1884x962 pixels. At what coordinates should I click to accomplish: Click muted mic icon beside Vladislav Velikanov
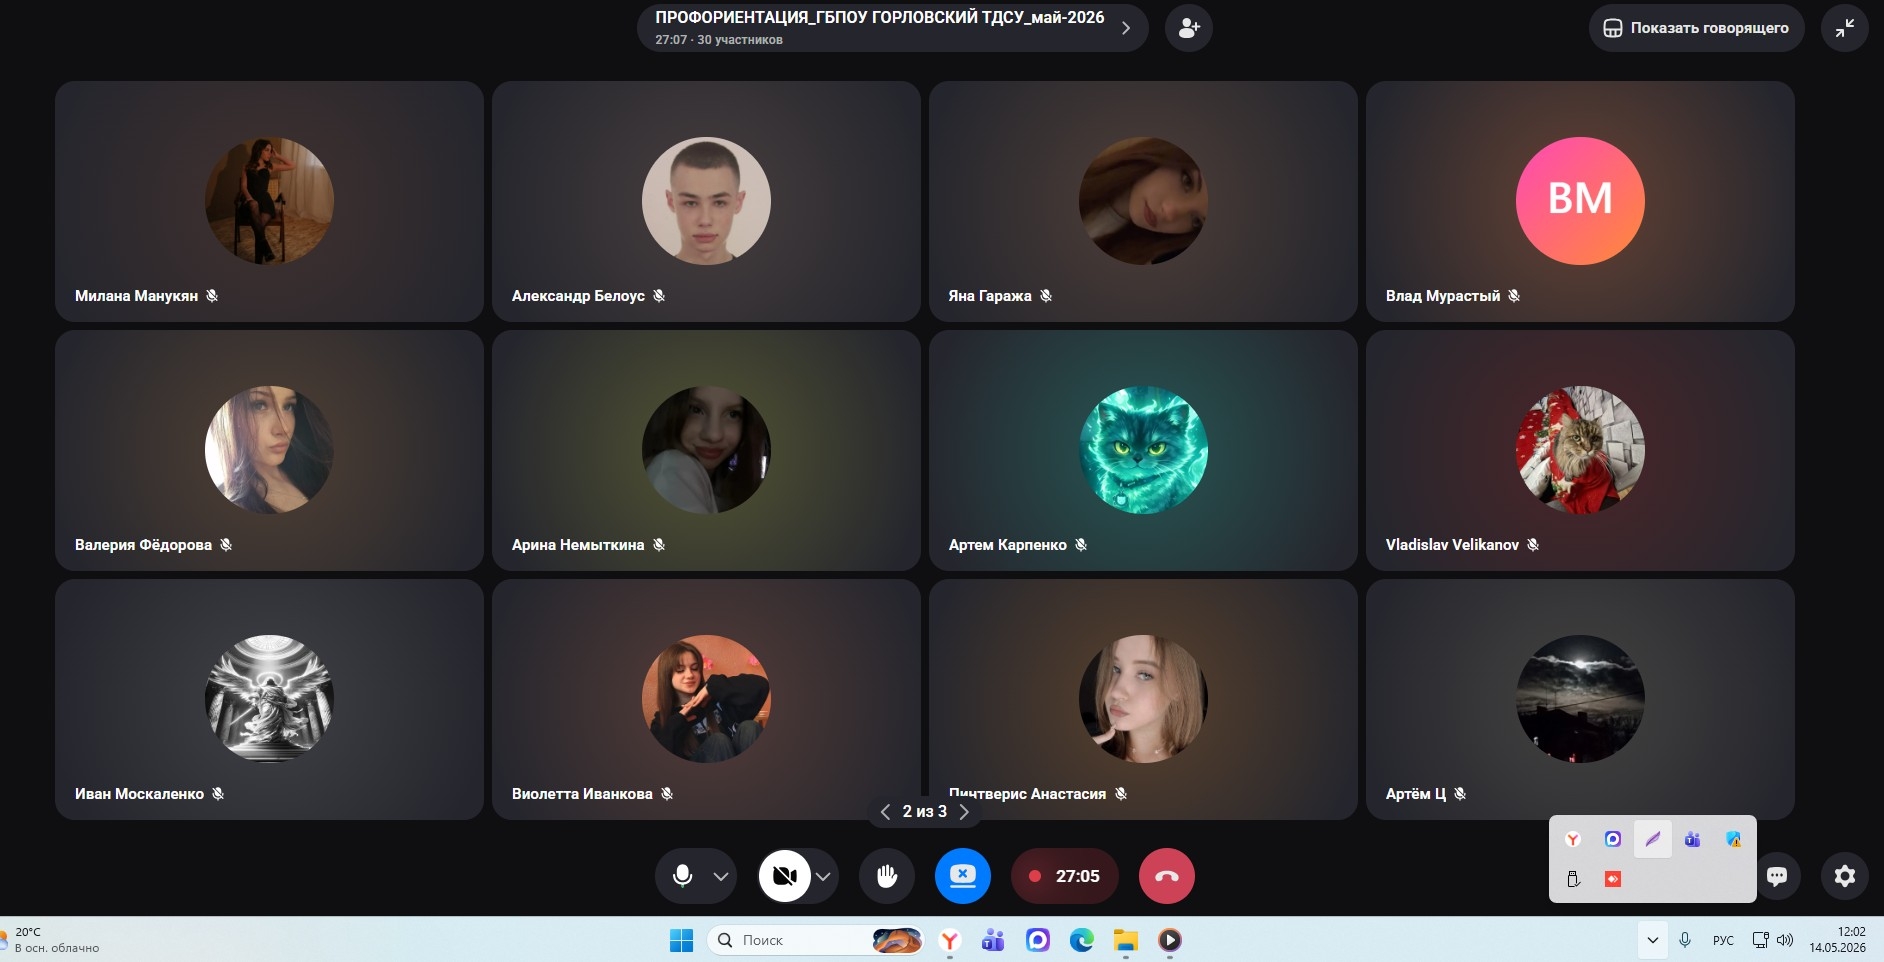click(x=1533, y=545)
